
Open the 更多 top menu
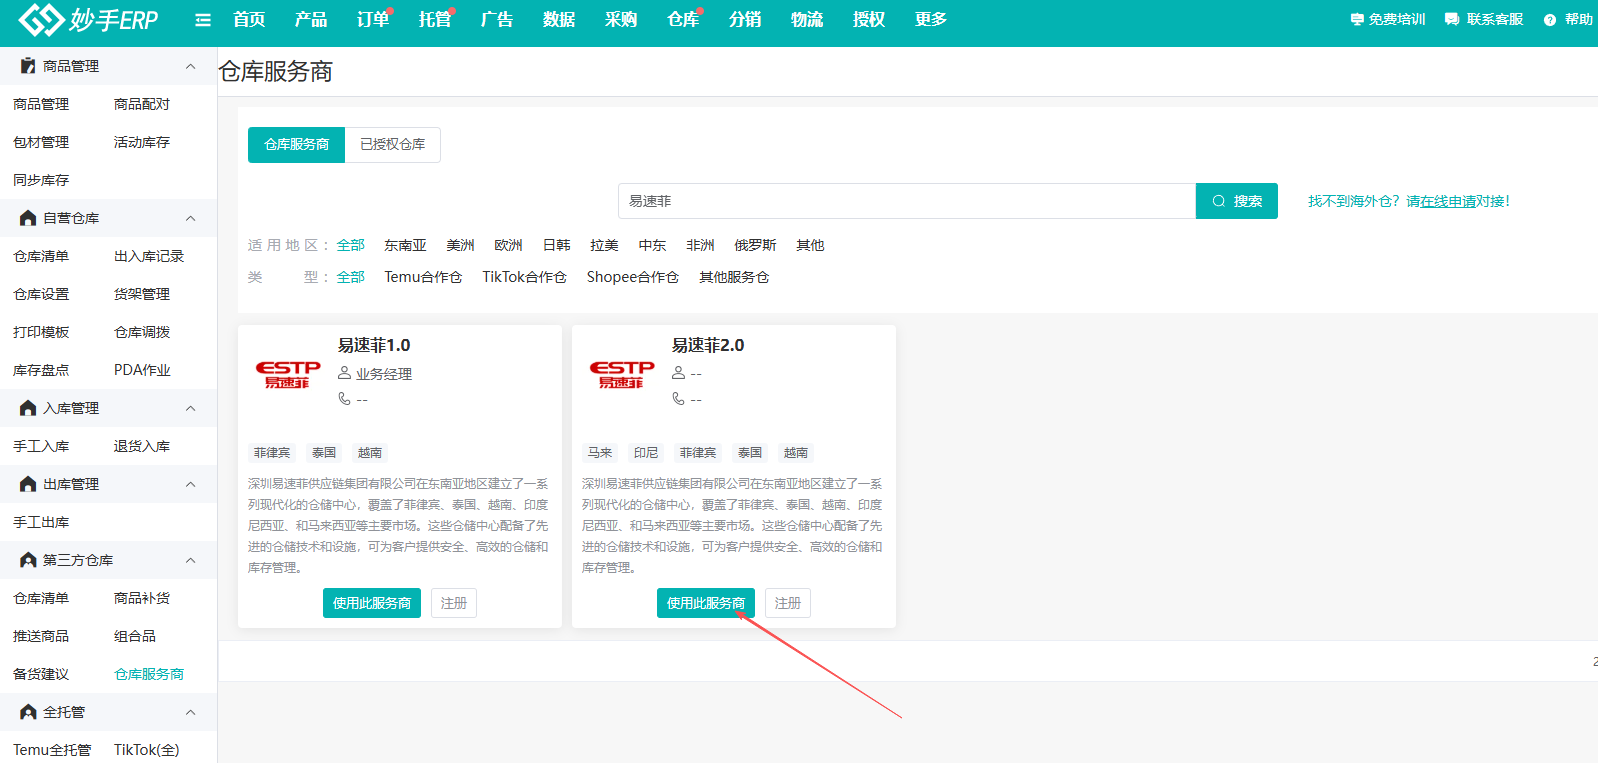931,20
